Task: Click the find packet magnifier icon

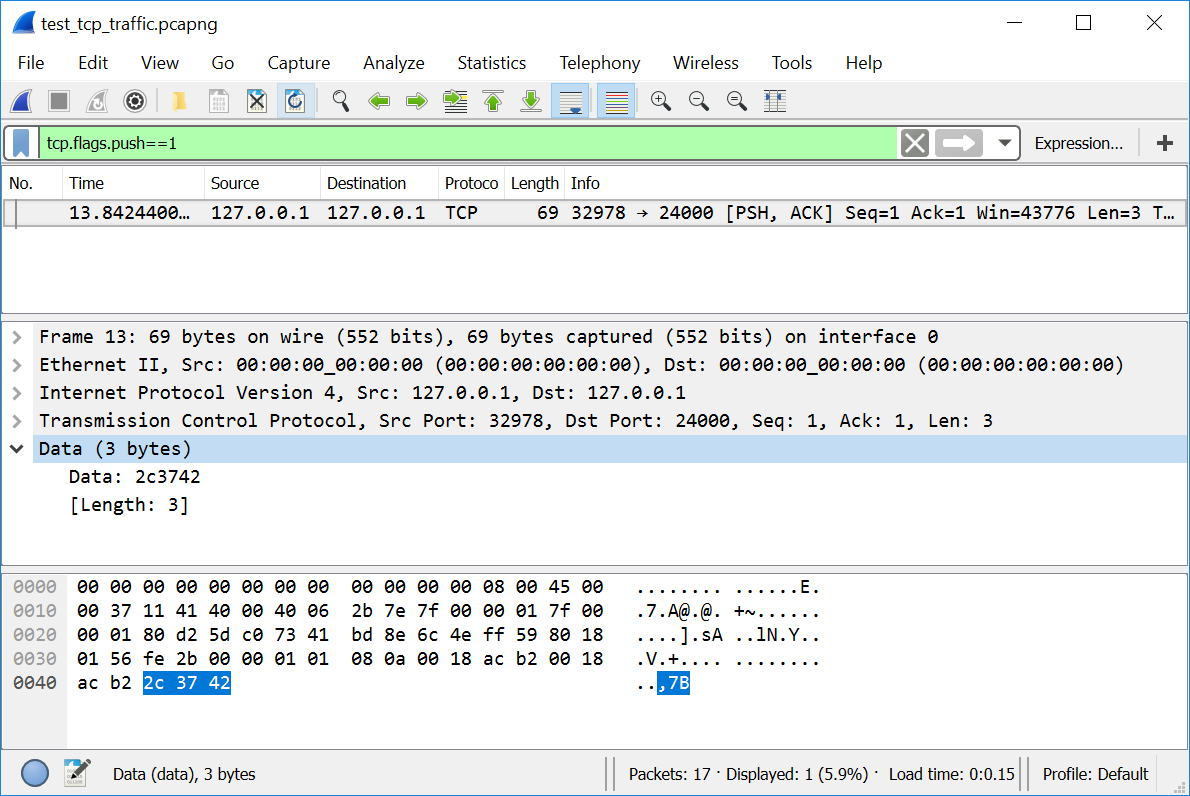Action: point(341,101)
